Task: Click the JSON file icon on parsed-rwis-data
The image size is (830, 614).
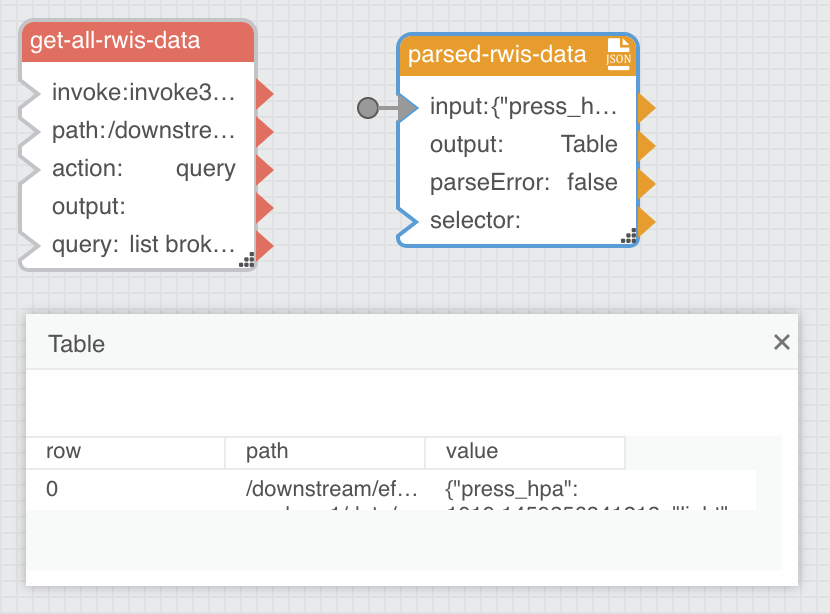Action: click(x=618, y=53)
